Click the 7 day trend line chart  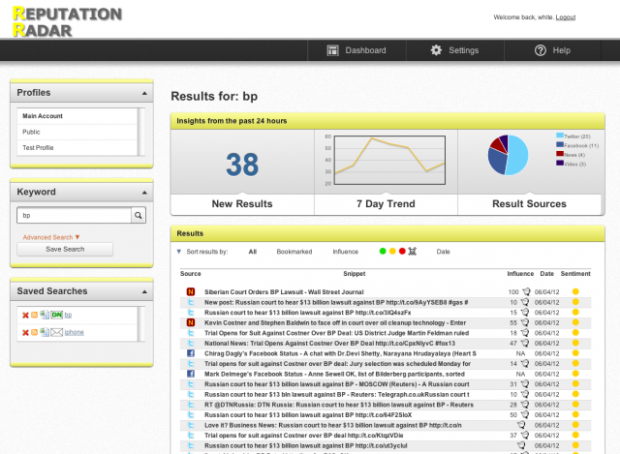389,160
